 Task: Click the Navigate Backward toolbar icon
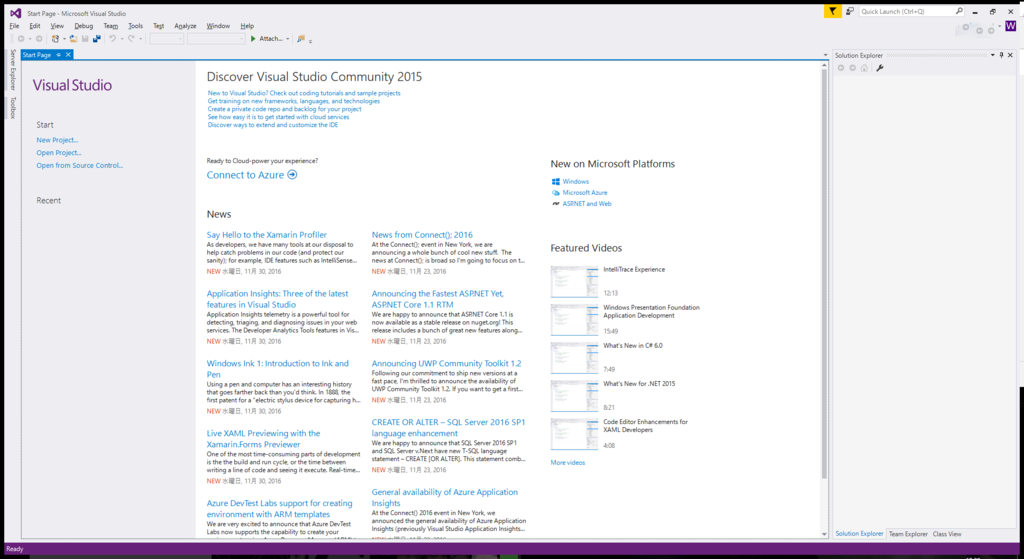[x=21, y=39]
